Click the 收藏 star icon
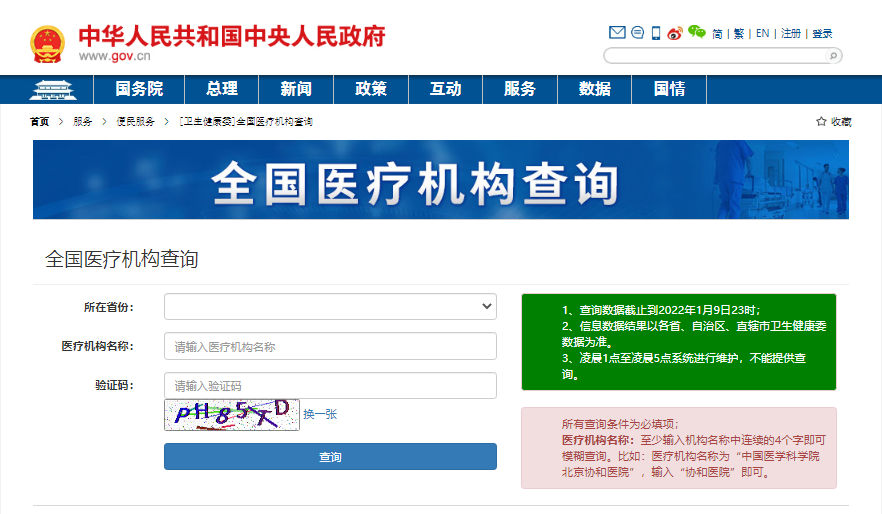882x514 pixels. point(821,121)
